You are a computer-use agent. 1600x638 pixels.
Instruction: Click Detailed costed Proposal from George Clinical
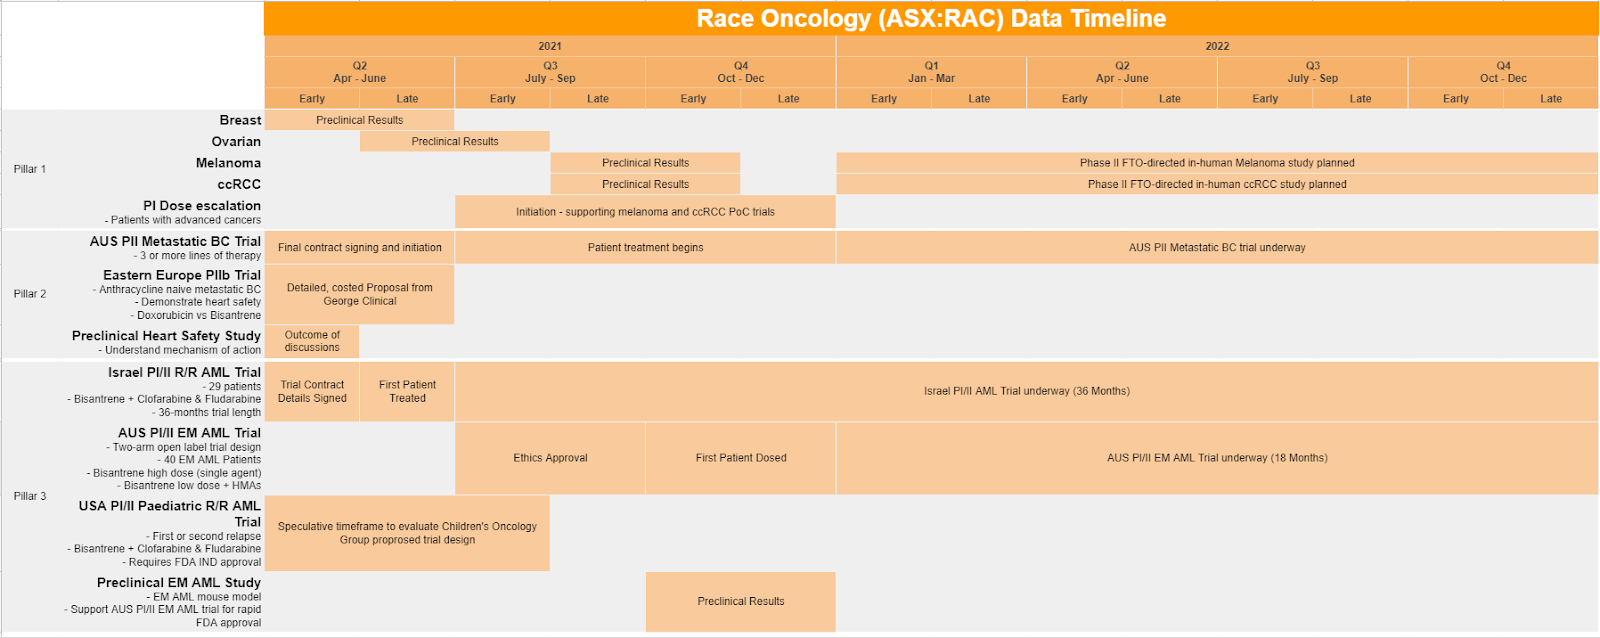click(x=359, y=294)
